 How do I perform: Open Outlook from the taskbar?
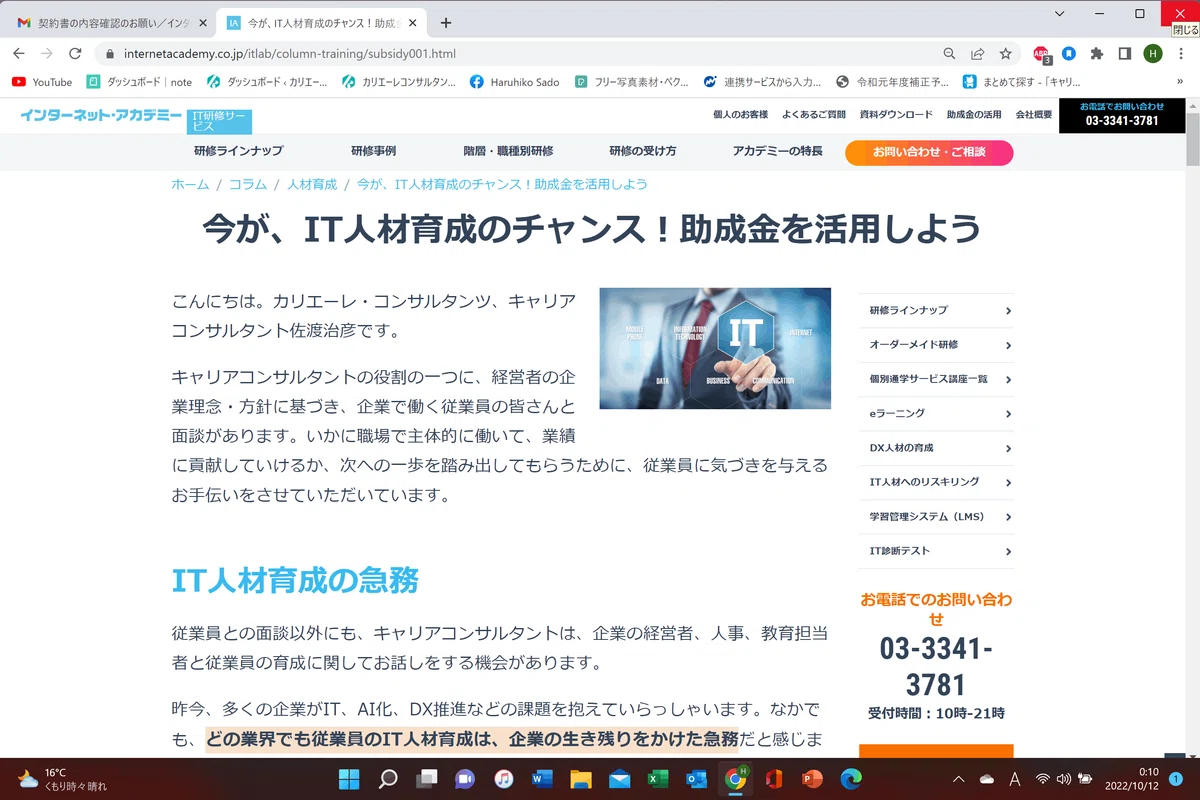point(696,778)
